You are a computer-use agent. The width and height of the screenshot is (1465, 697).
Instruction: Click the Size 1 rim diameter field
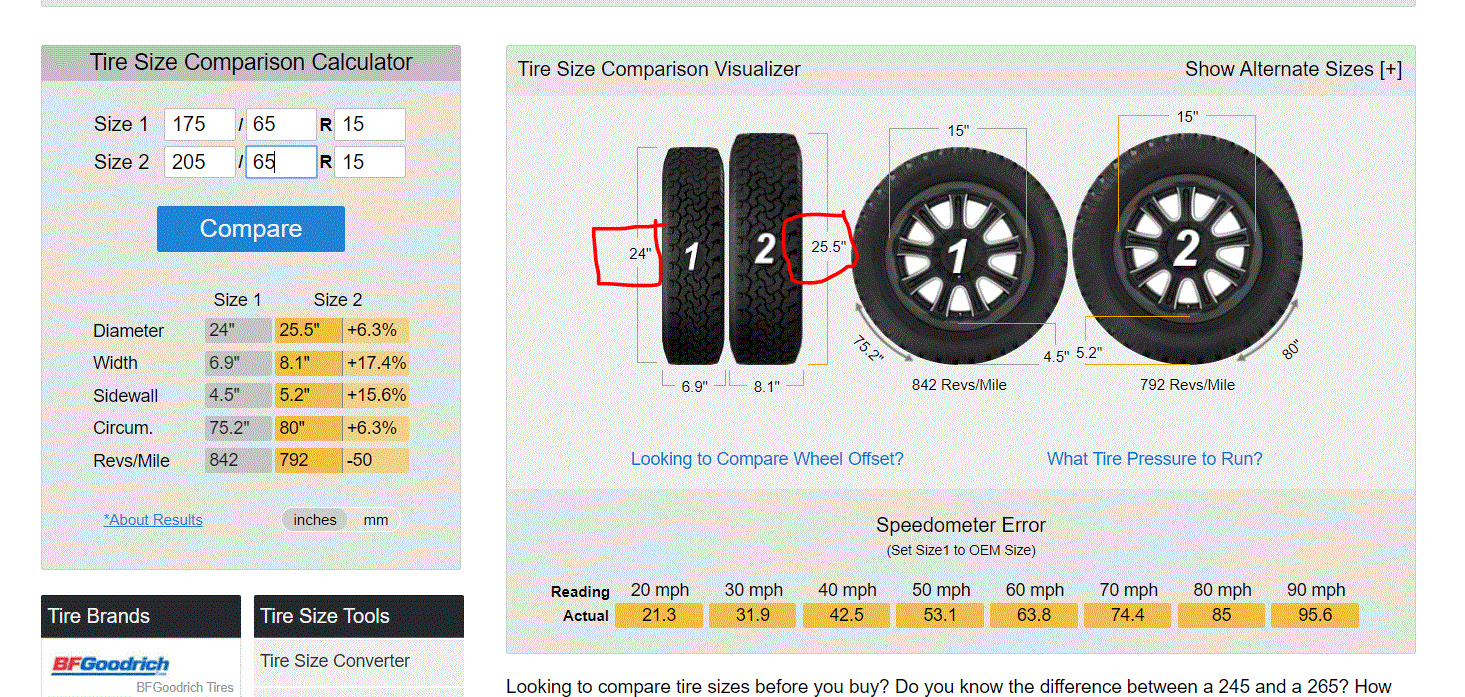click(x=370, y=125)
